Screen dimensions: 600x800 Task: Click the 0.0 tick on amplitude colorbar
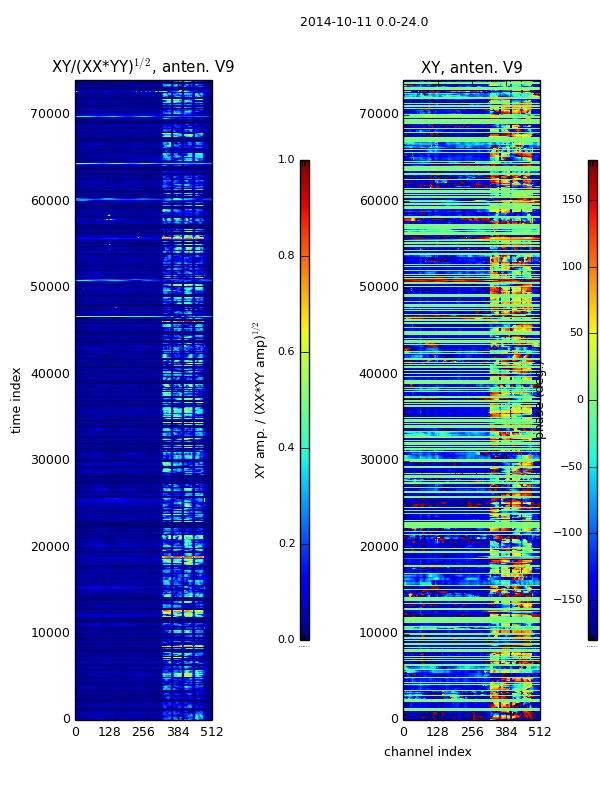coord(286,640)
